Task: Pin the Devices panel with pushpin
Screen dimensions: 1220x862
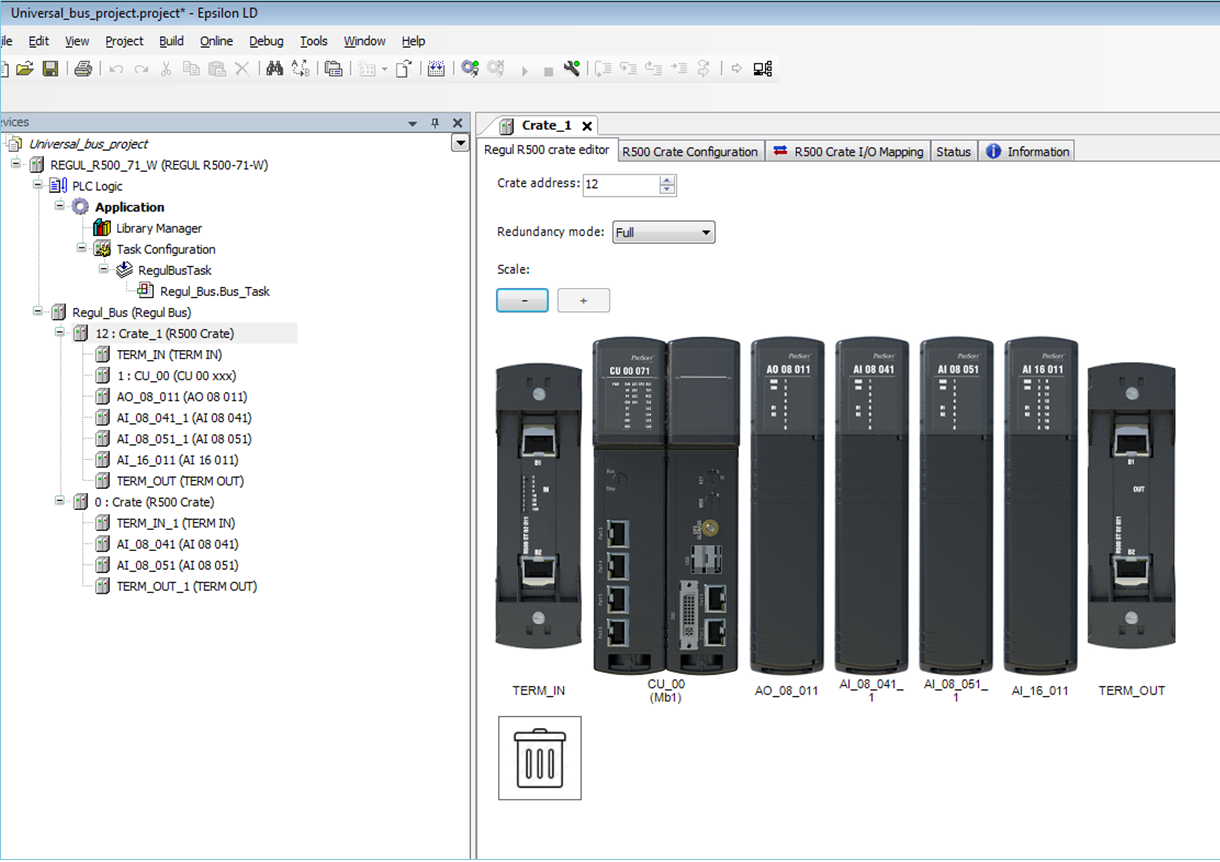Action: pyautogui.click(x=435, y=123)
